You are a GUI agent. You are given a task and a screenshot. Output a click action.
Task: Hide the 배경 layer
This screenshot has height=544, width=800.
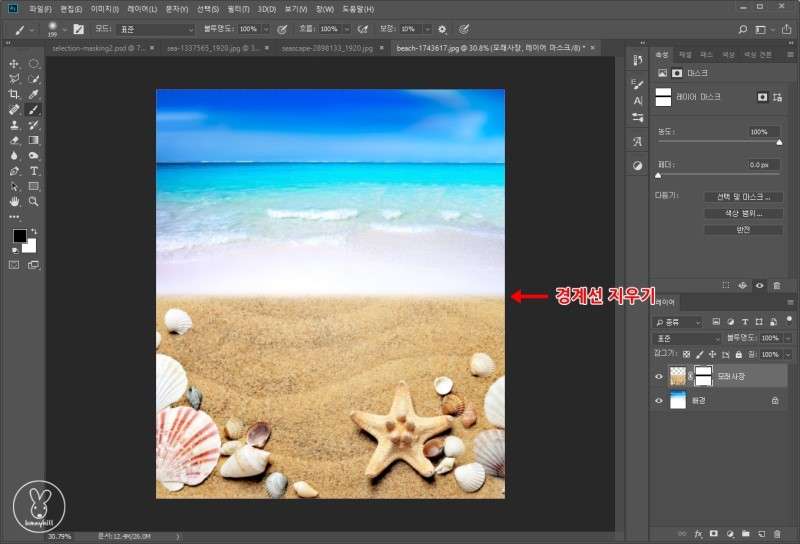658,400
